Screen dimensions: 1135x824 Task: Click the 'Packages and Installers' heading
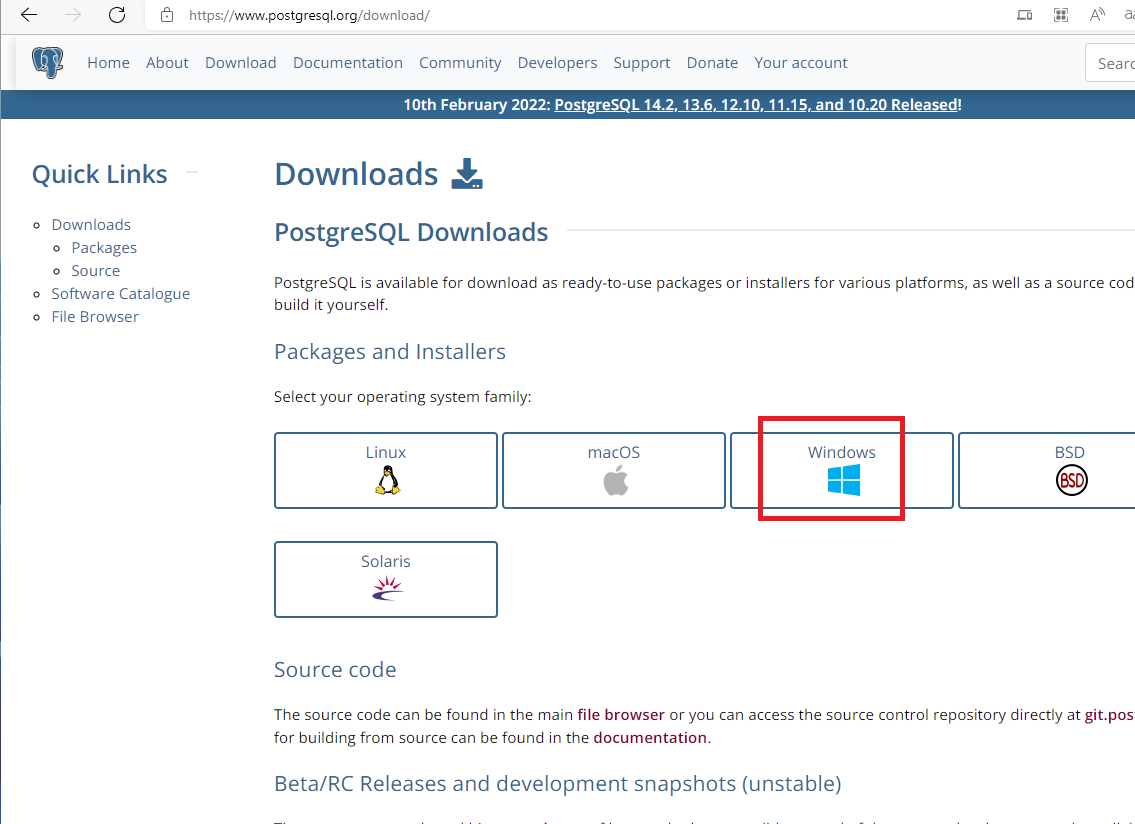389,352
